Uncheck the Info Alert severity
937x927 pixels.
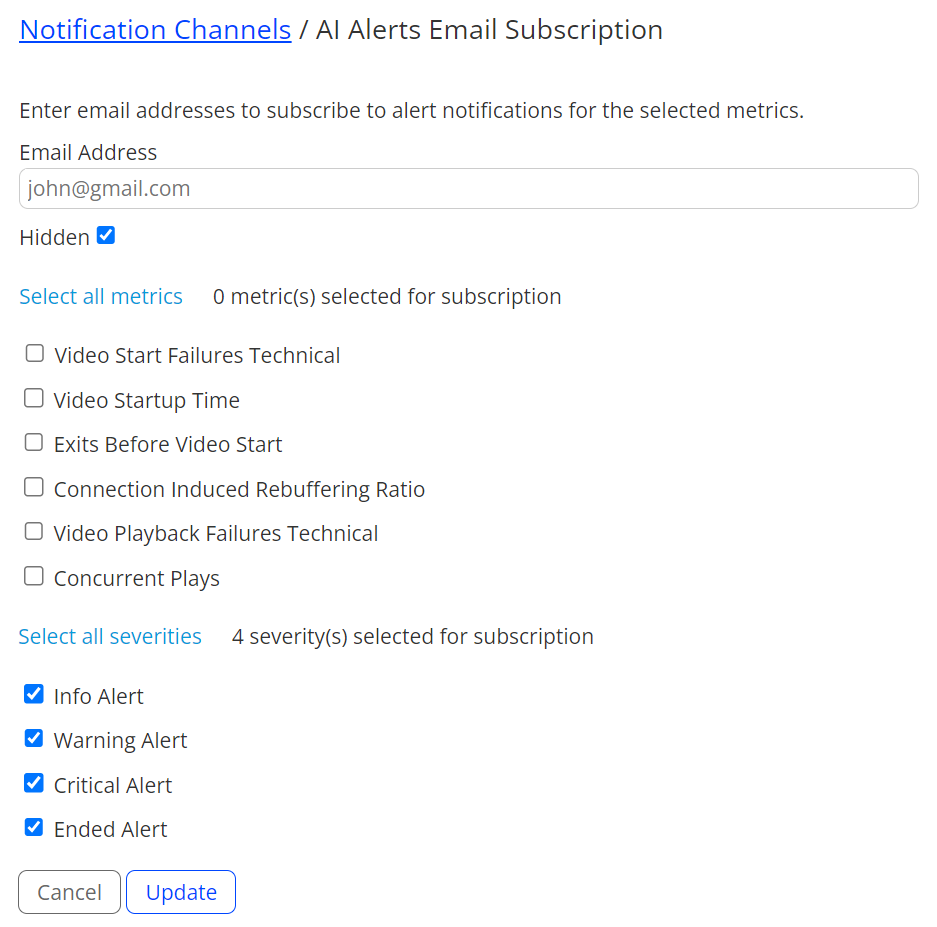33,694
